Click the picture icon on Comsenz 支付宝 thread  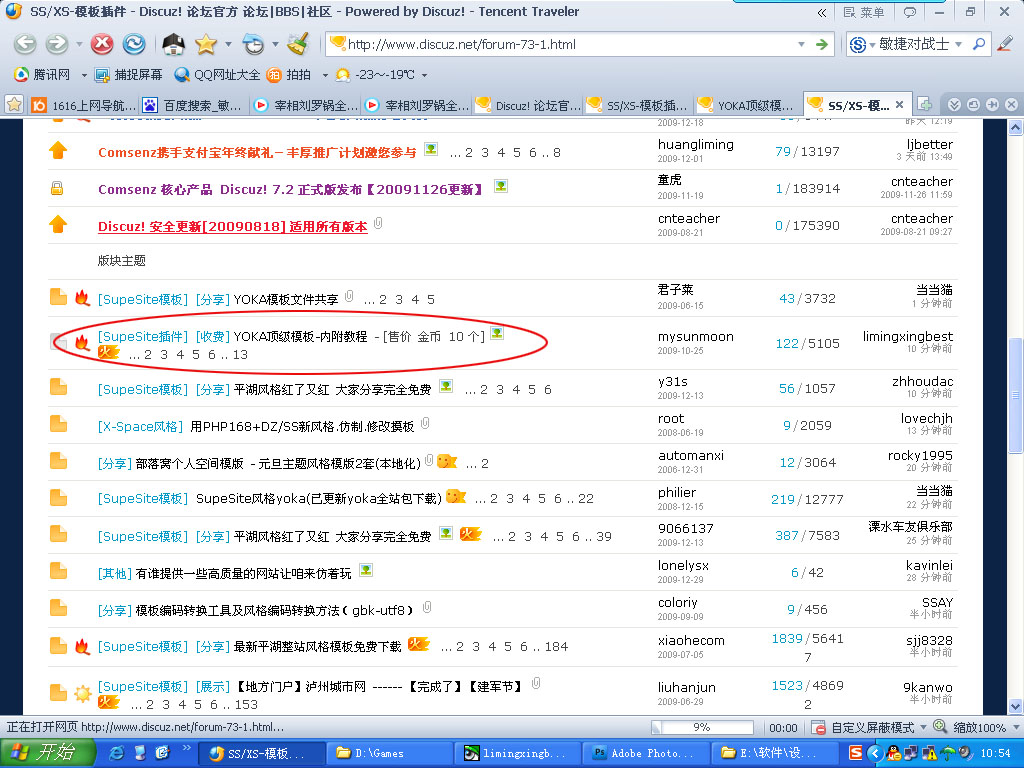[431, 149]
